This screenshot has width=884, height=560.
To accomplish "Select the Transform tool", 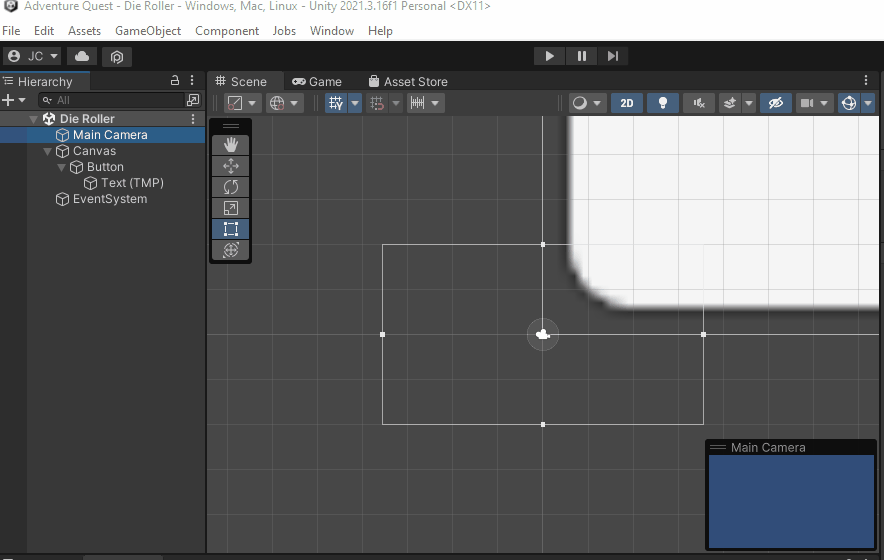I will [230, 250].
